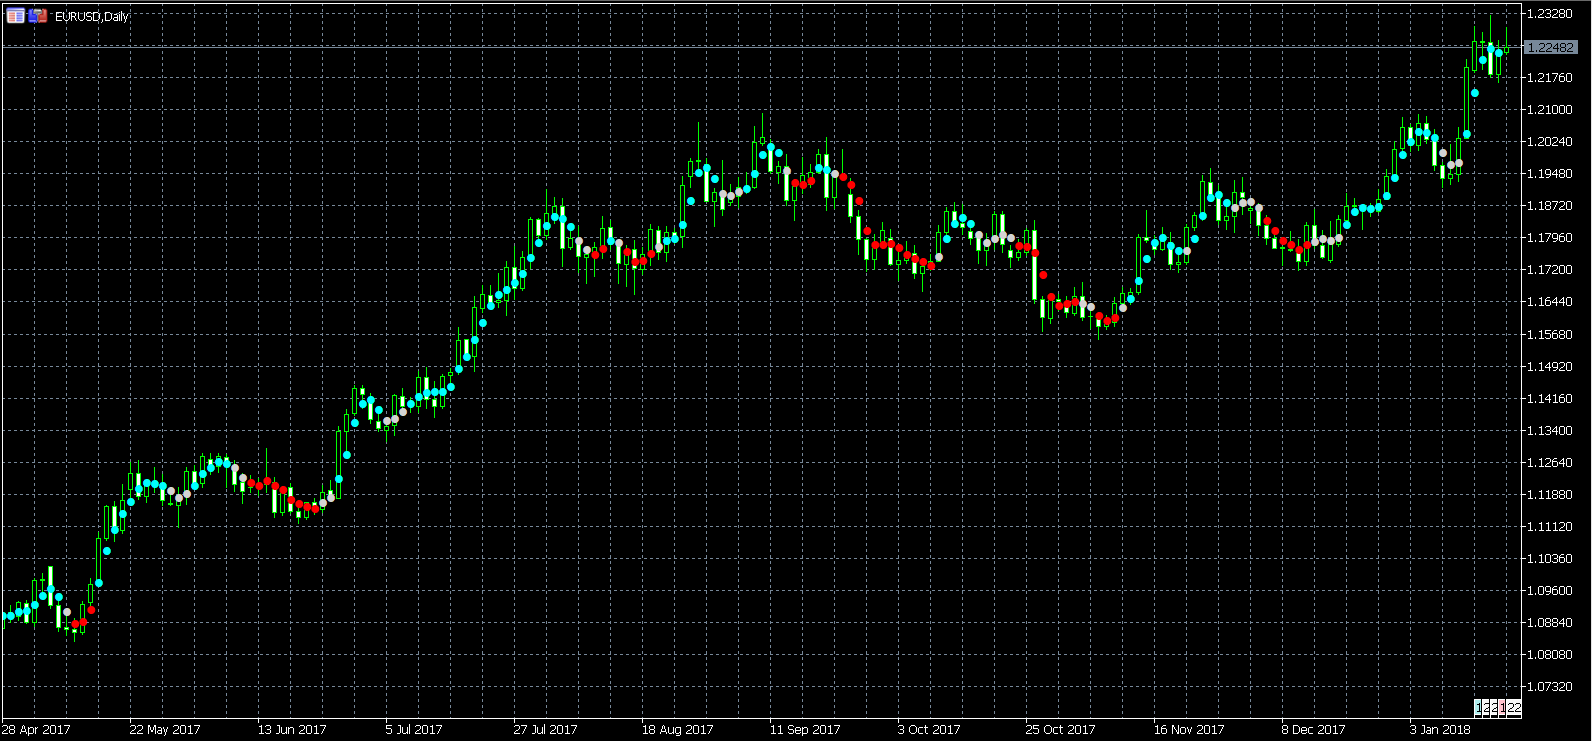
Task: Click the 3 Jan 2018 date label
Action: [1440, 730]
